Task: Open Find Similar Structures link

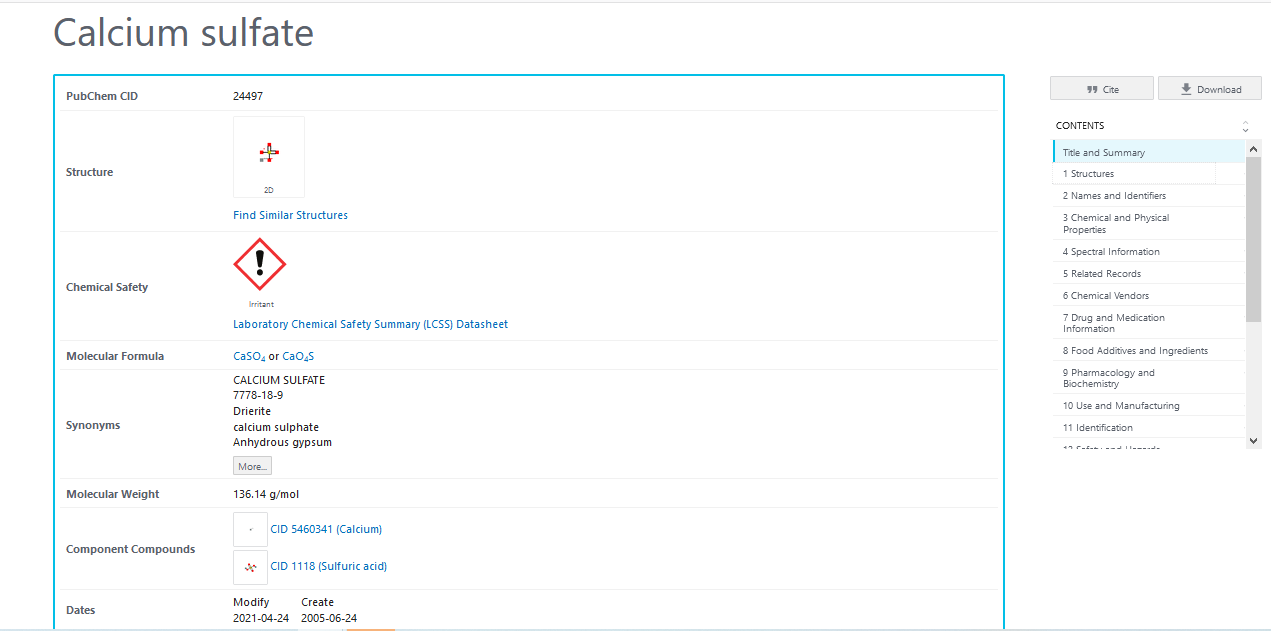Action: 290,215
